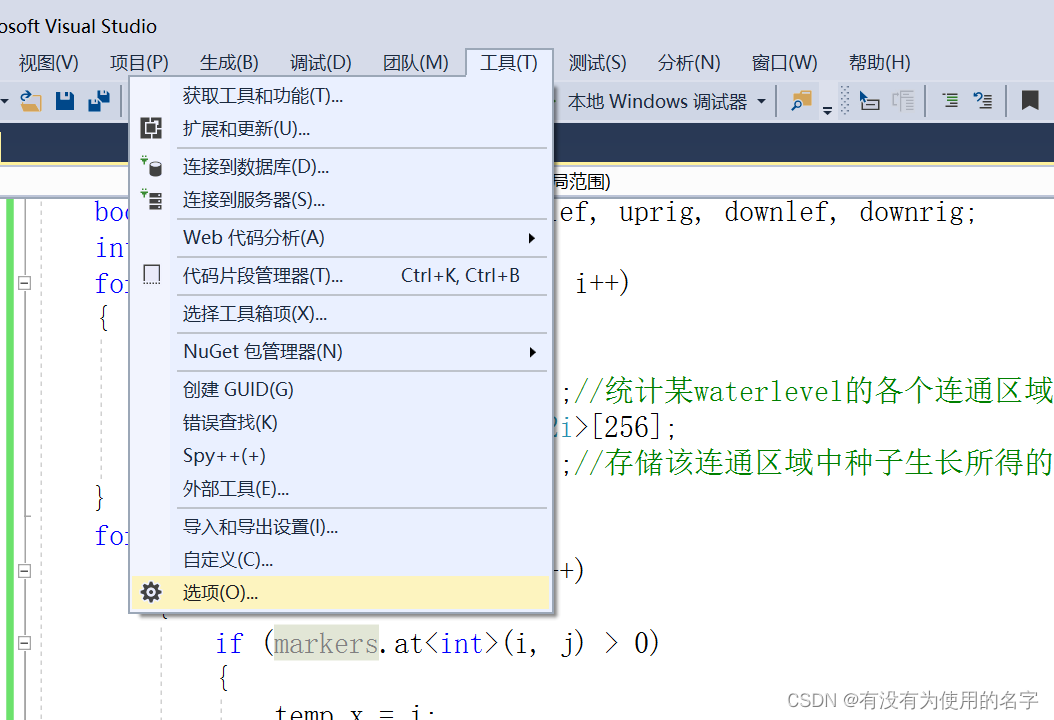
Task: Select 代码片段管理器(T)... menu entry
Action: [341, 276]
